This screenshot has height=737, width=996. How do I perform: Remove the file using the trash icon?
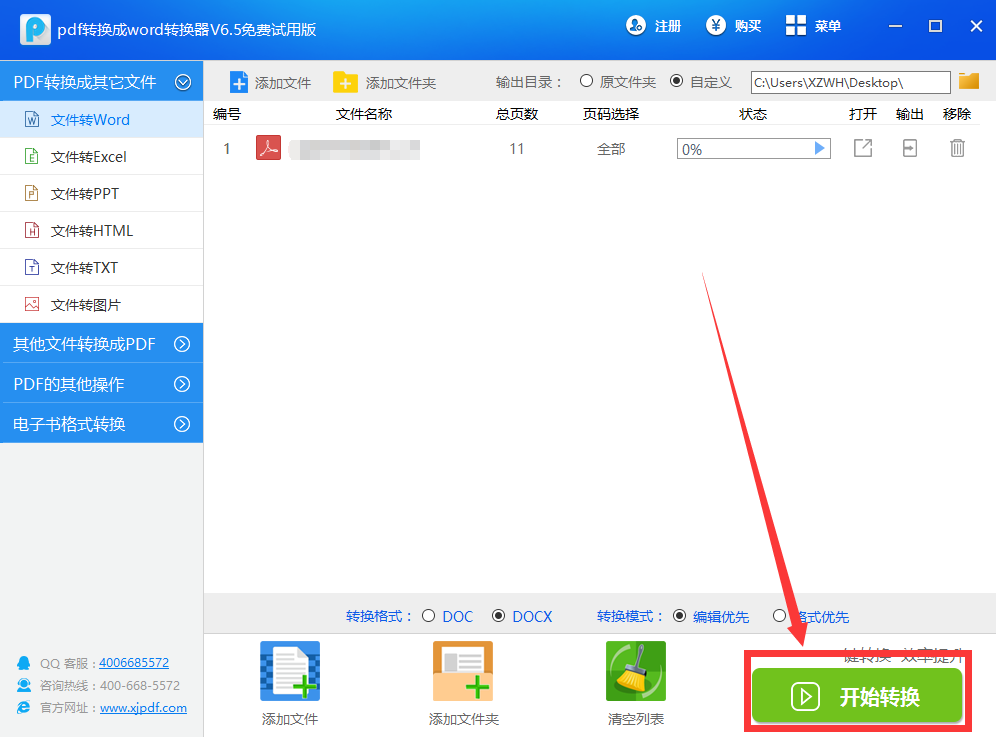[957, 147]
